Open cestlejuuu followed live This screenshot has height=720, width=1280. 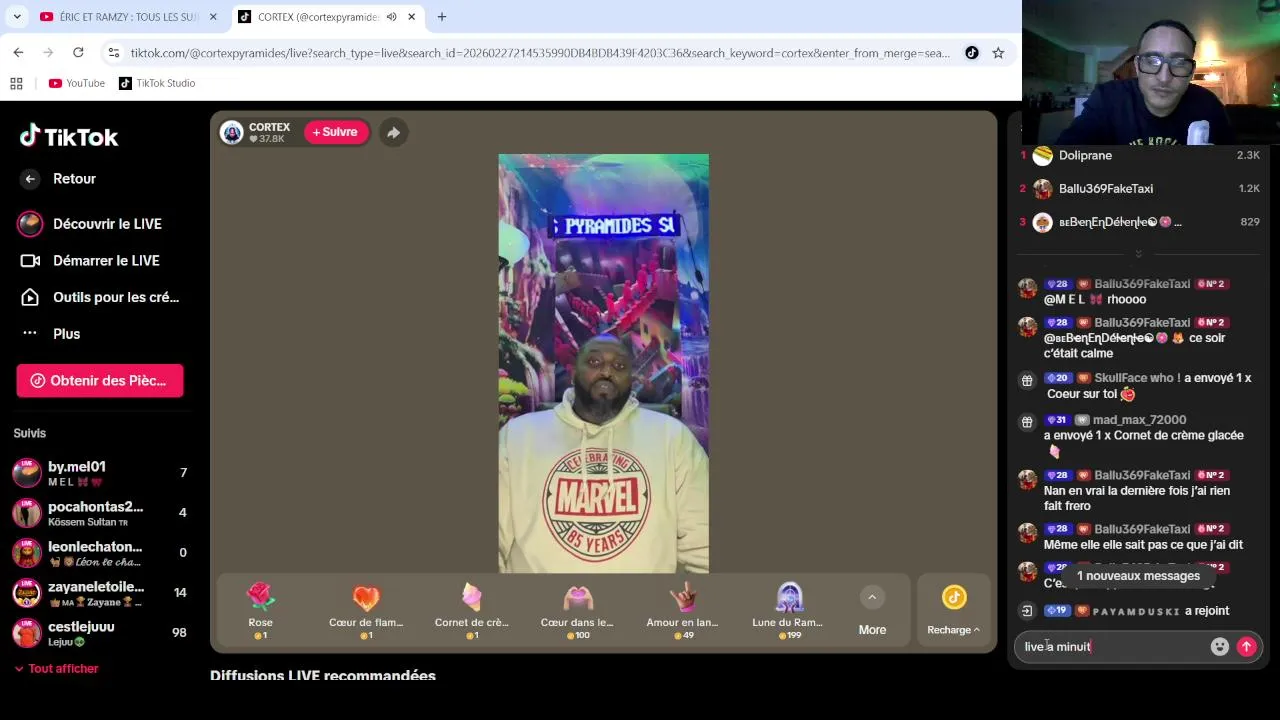pos(100,633)
